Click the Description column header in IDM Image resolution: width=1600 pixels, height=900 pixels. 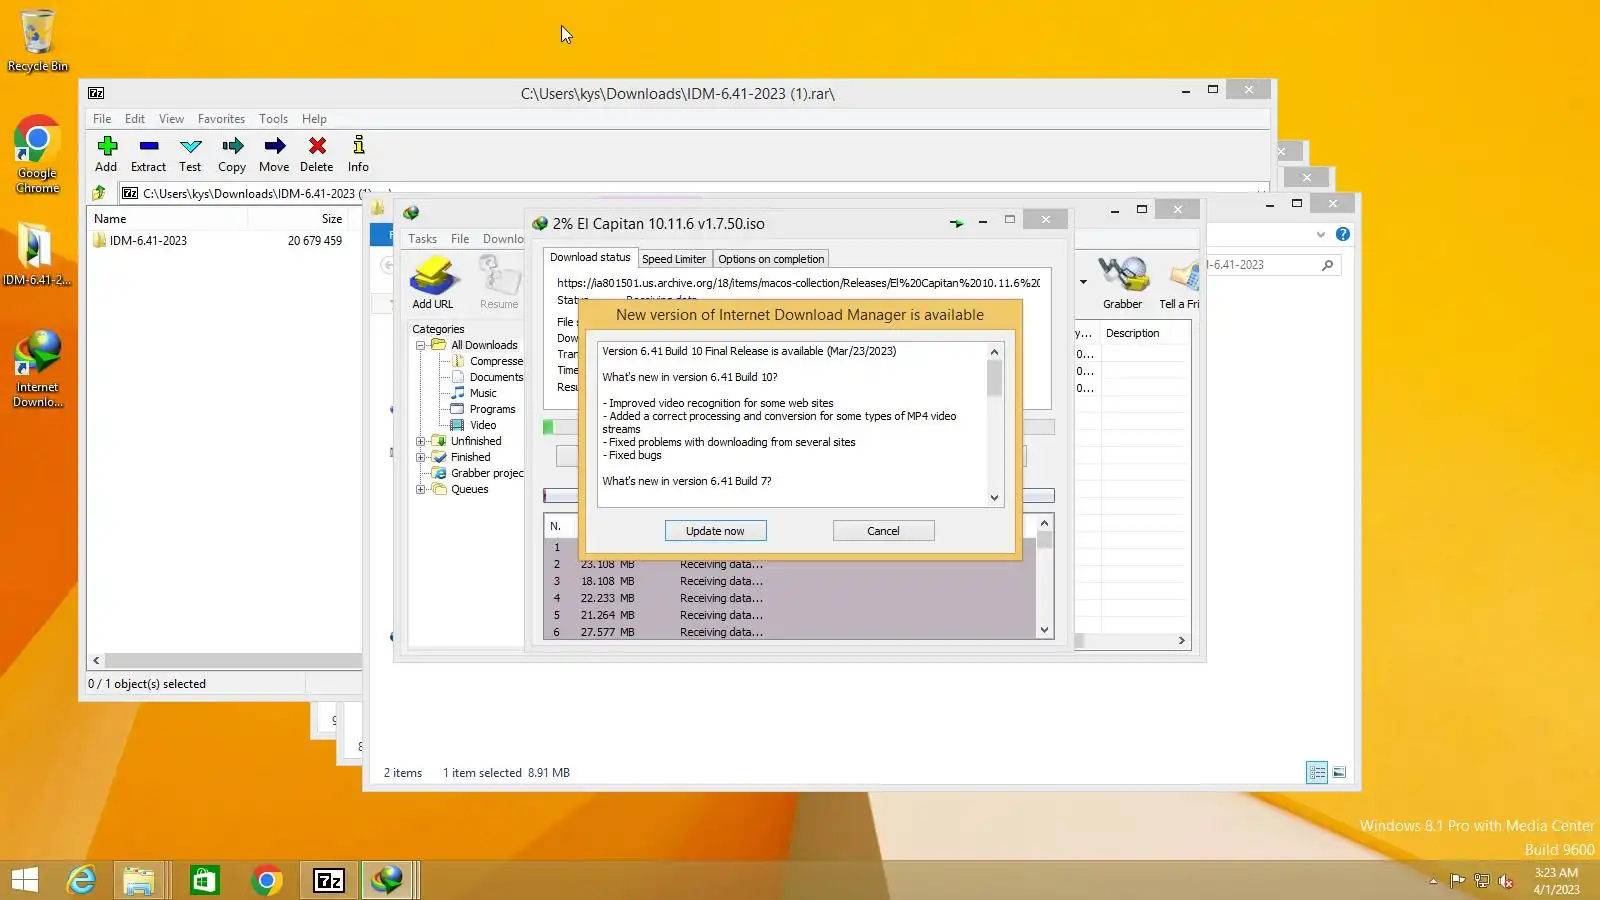click(1144, 333)
